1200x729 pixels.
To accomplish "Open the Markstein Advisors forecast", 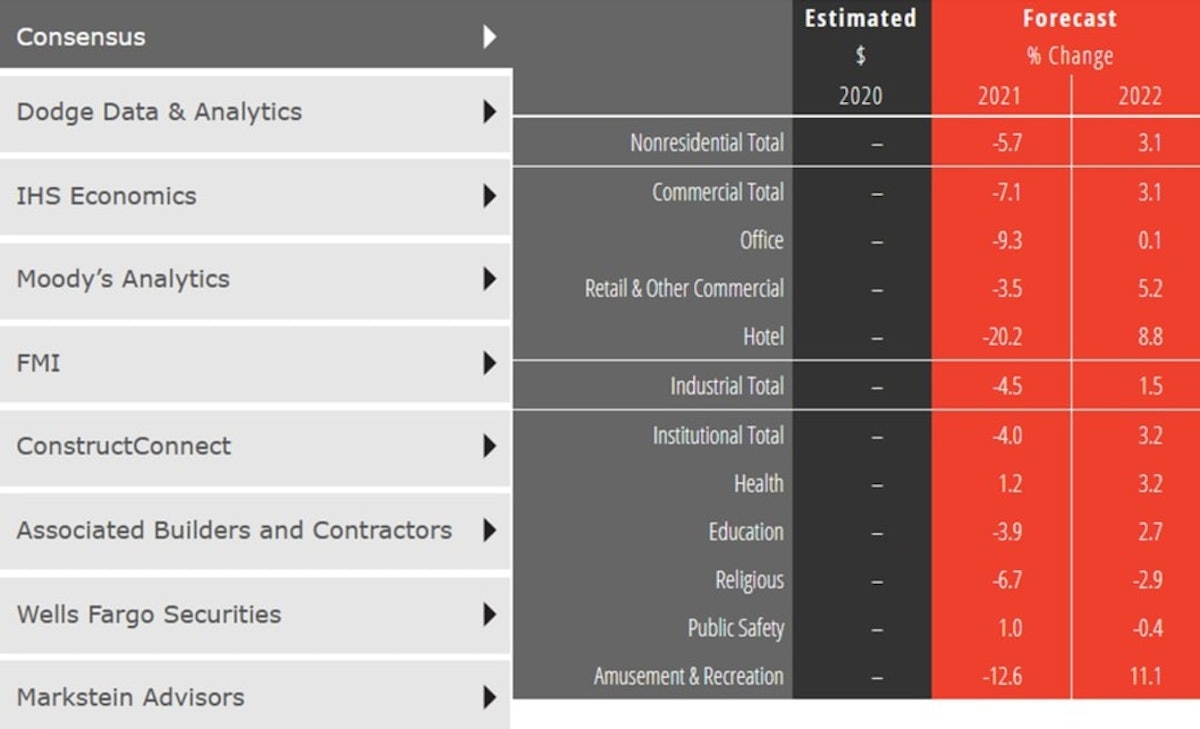I will coord(122,698).
